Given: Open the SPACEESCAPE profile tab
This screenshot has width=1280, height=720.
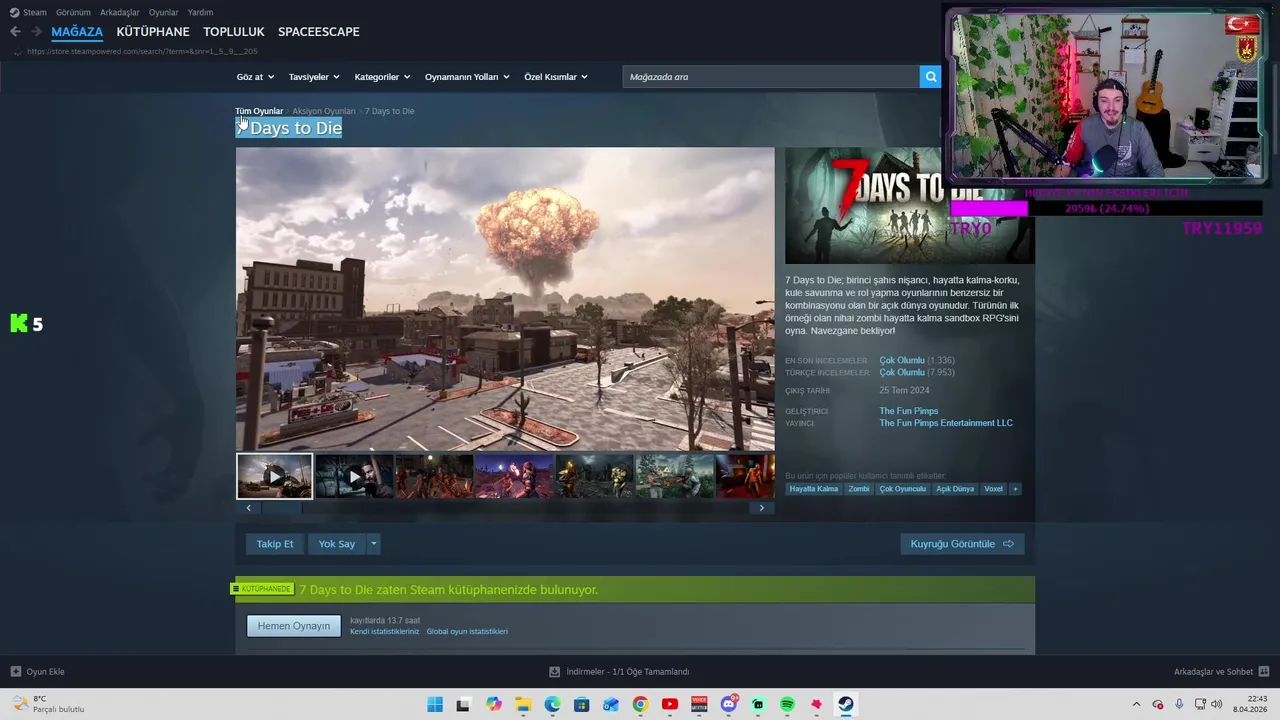Looking at the screenshot, I should (x=319, y=32).
